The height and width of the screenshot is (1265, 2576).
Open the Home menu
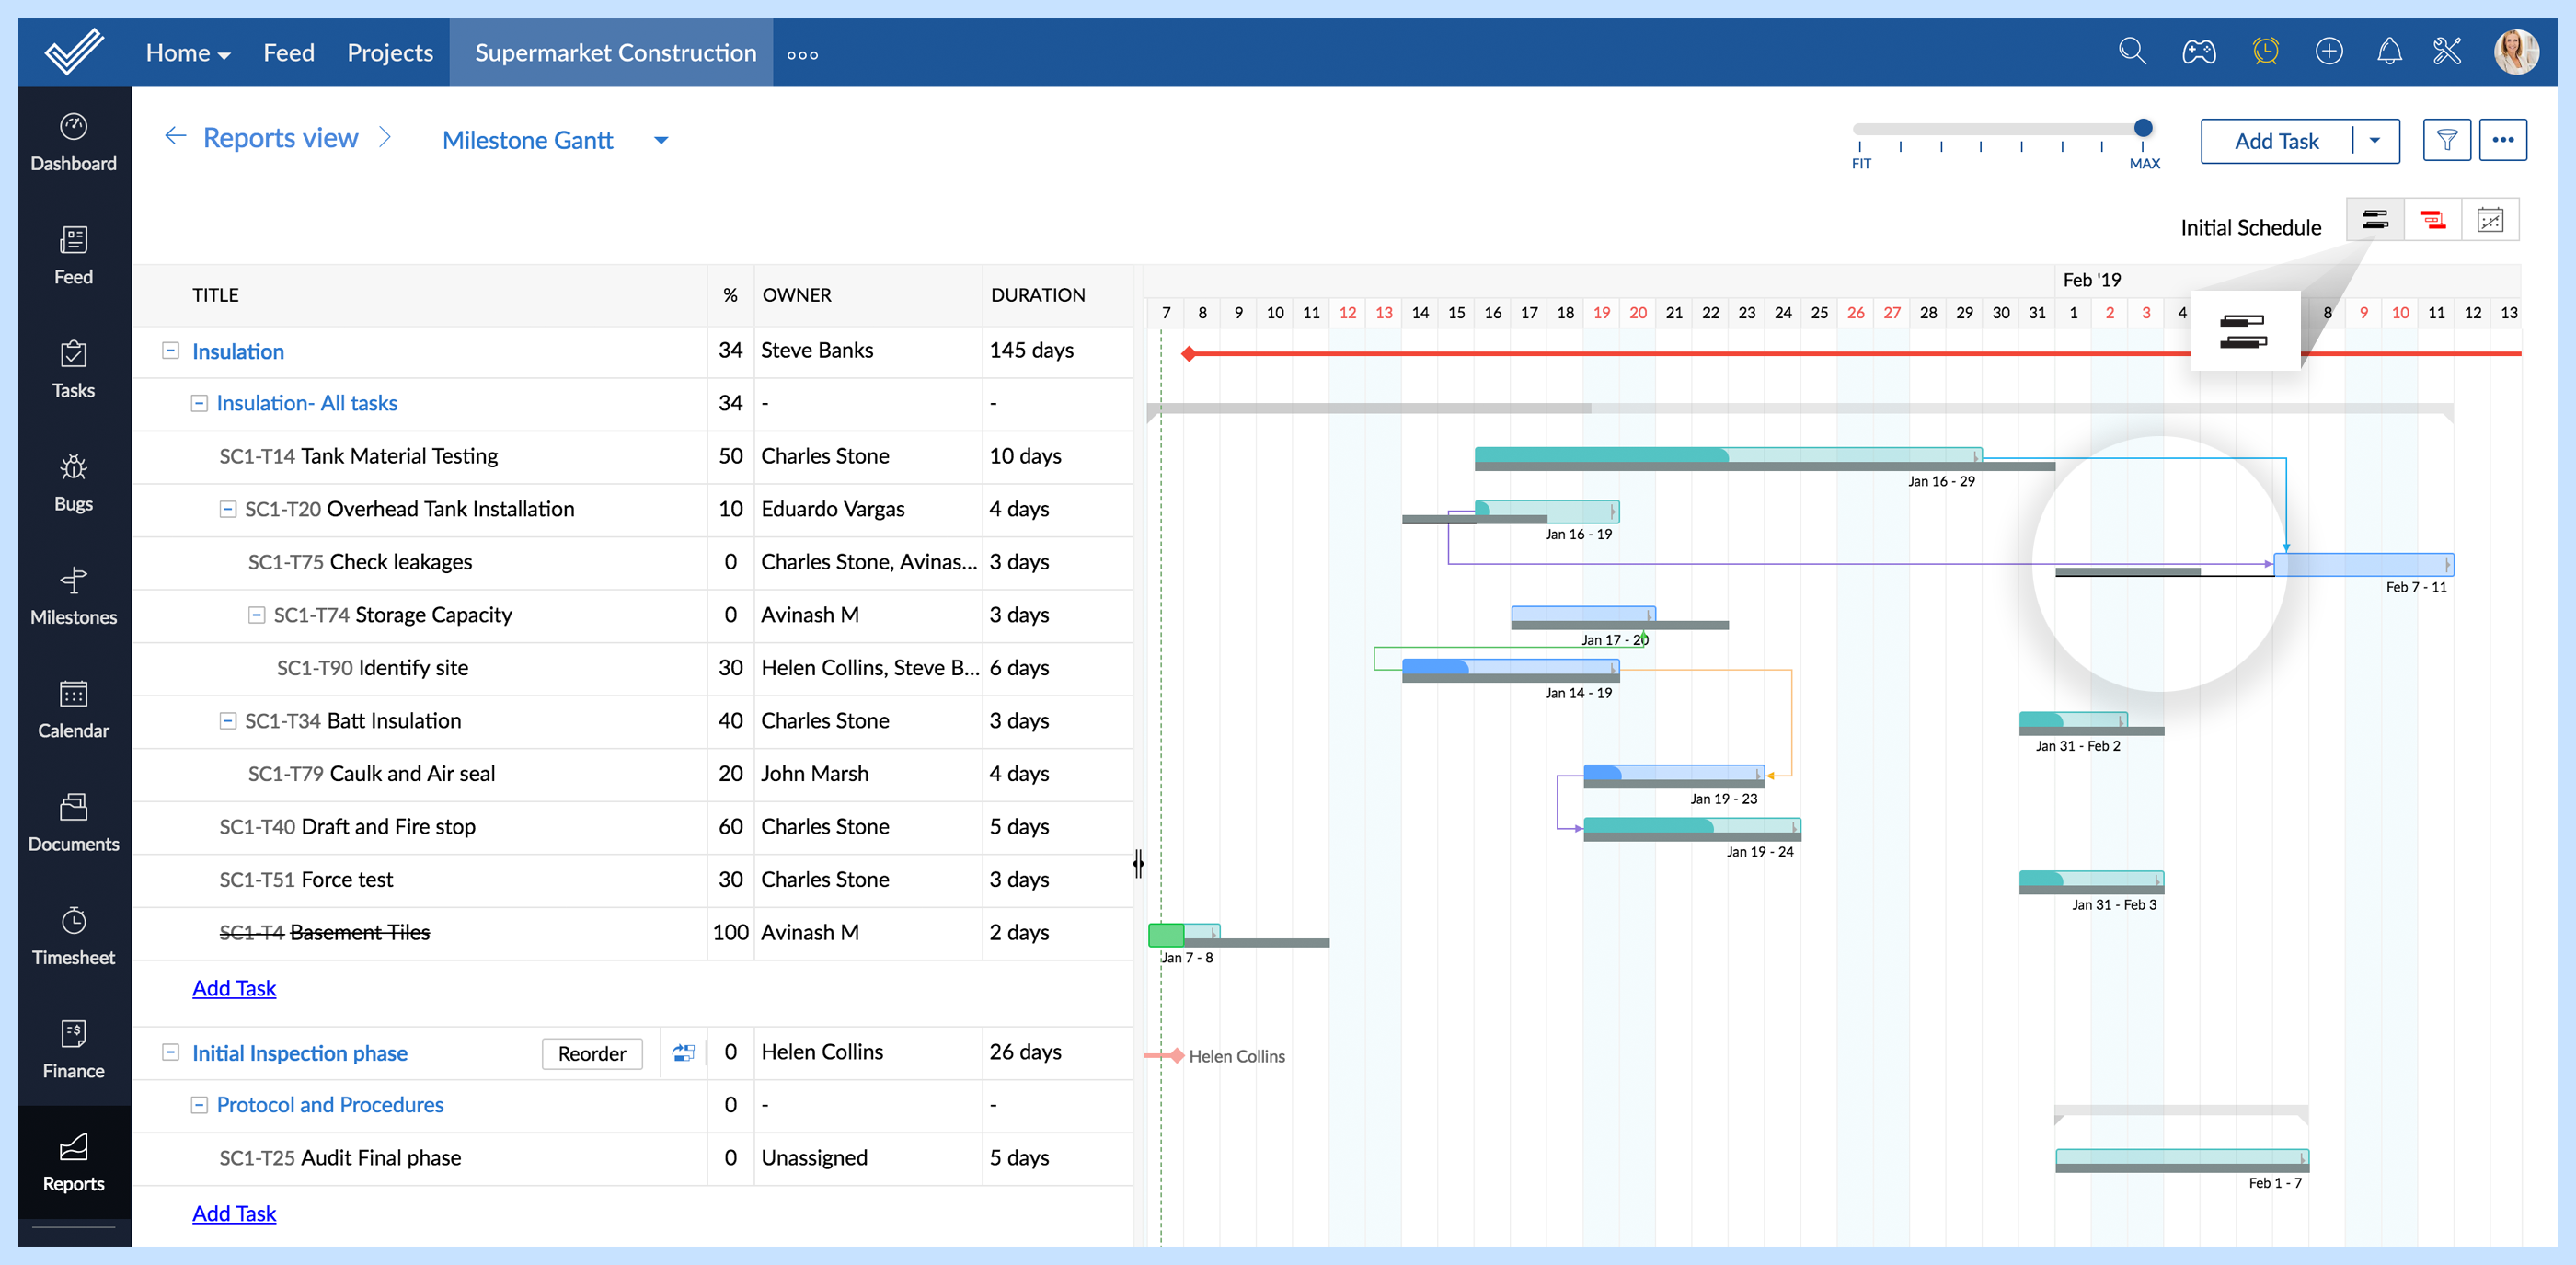(187, 53)
